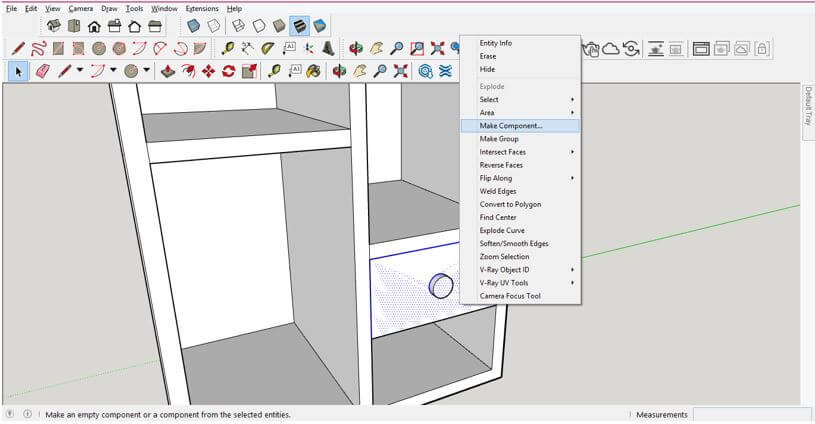Screen dimensions: 815x424
Task: Select the Paint Bucket tool
Action: tap(313, 71)
